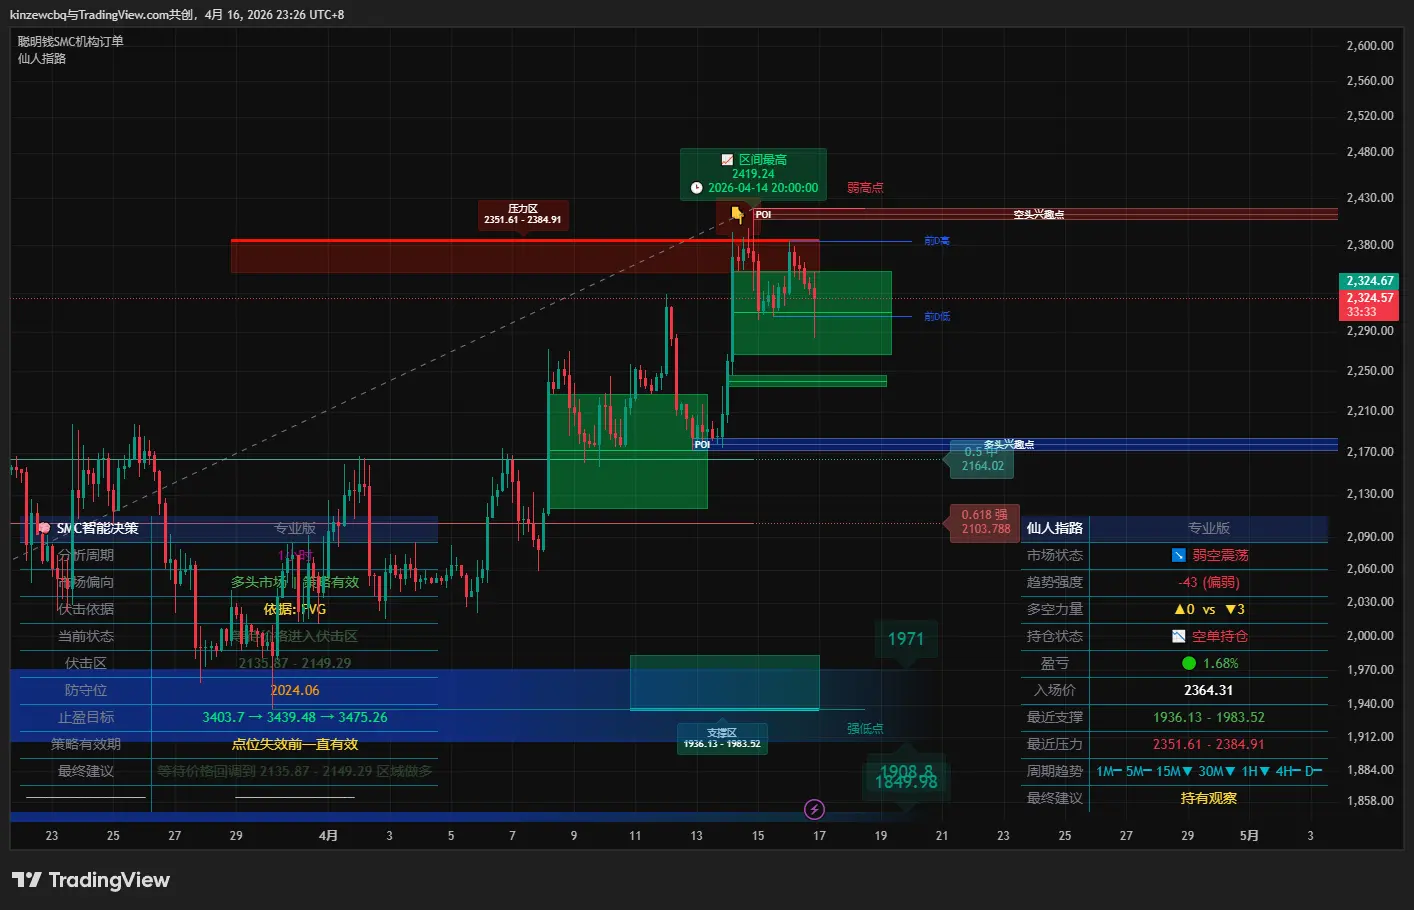The width and height of the screenshot is (1414, 910).
Task: Click the 2351.61 - 2384.91 resistance value in panel
Action: 1208,744
